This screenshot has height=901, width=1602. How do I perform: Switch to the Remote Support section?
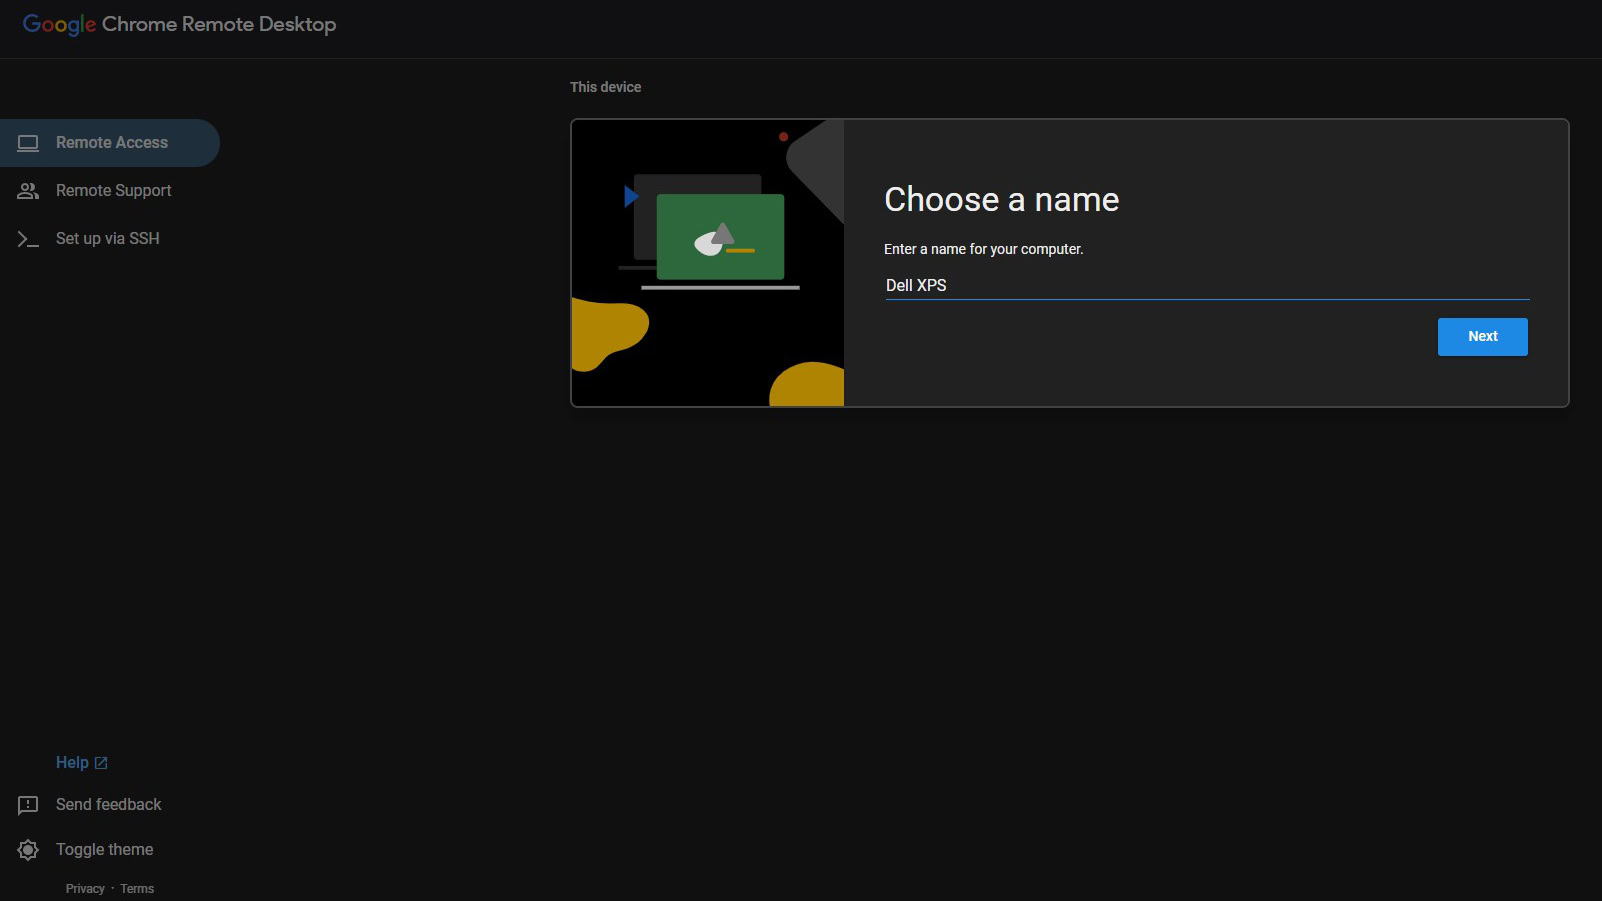click(114, 191)
